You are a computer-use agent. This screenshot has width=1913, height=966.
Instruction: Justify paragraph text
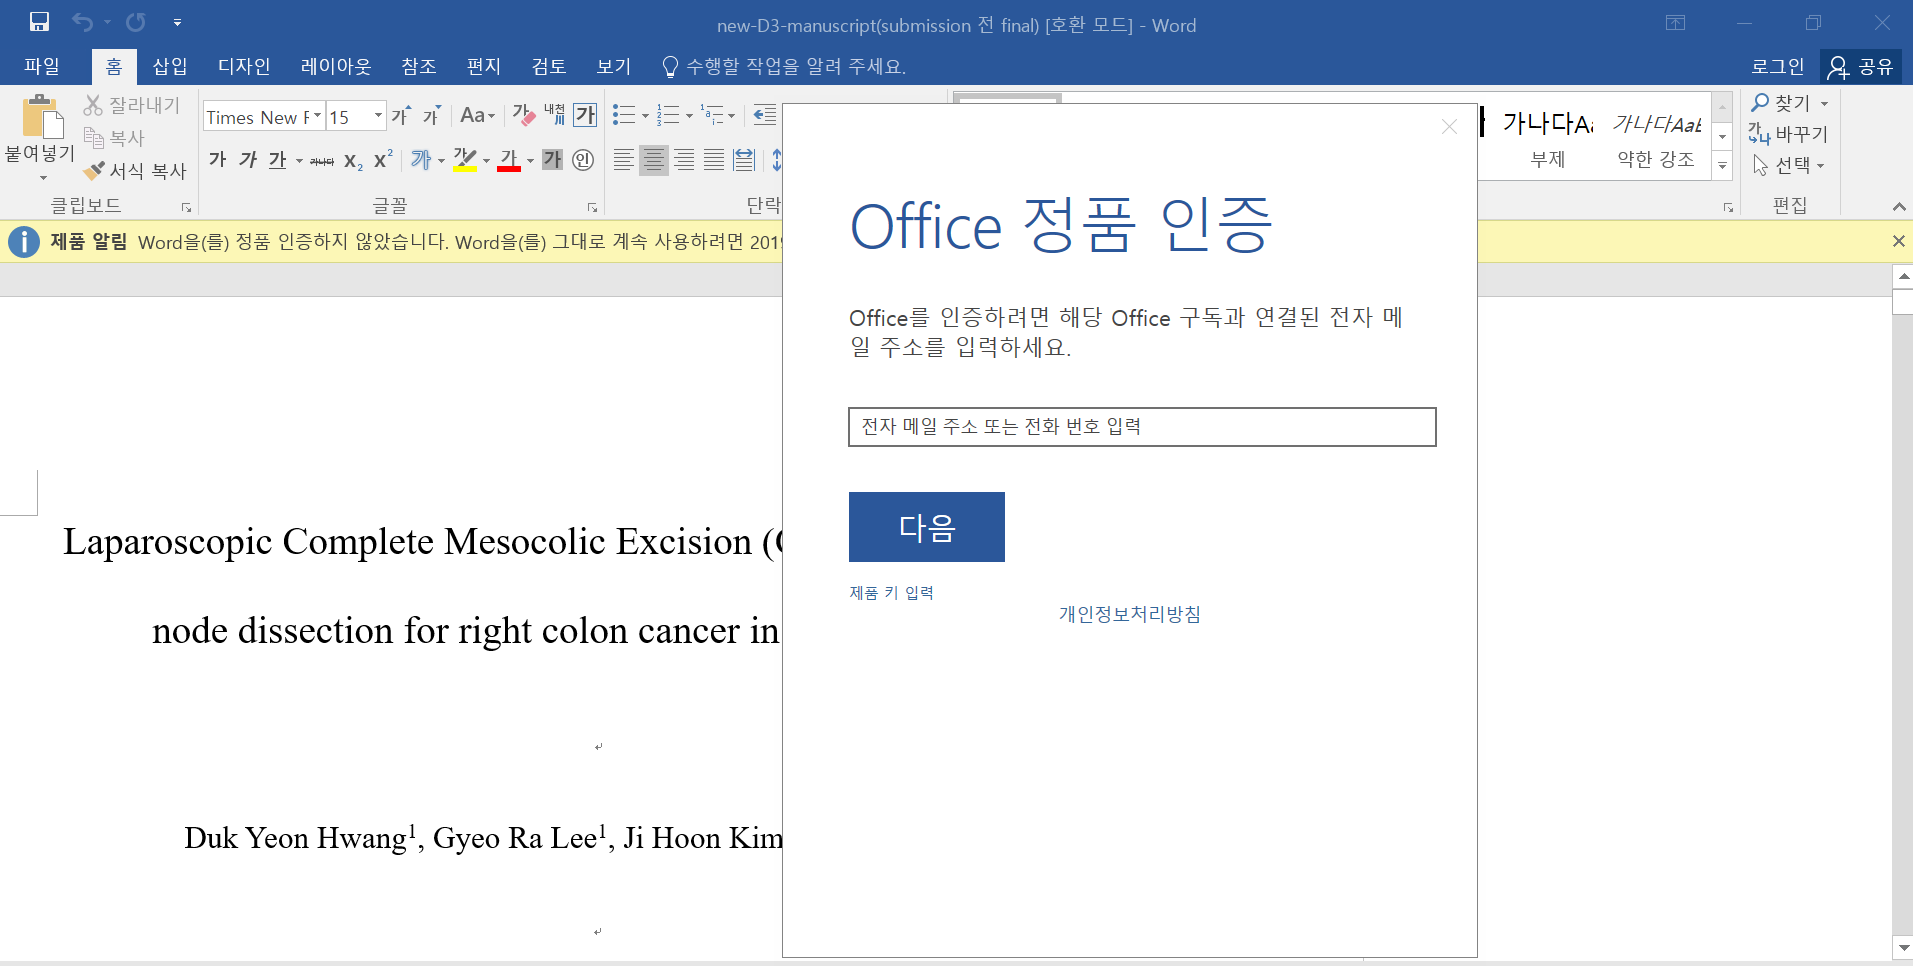point(714,160)
